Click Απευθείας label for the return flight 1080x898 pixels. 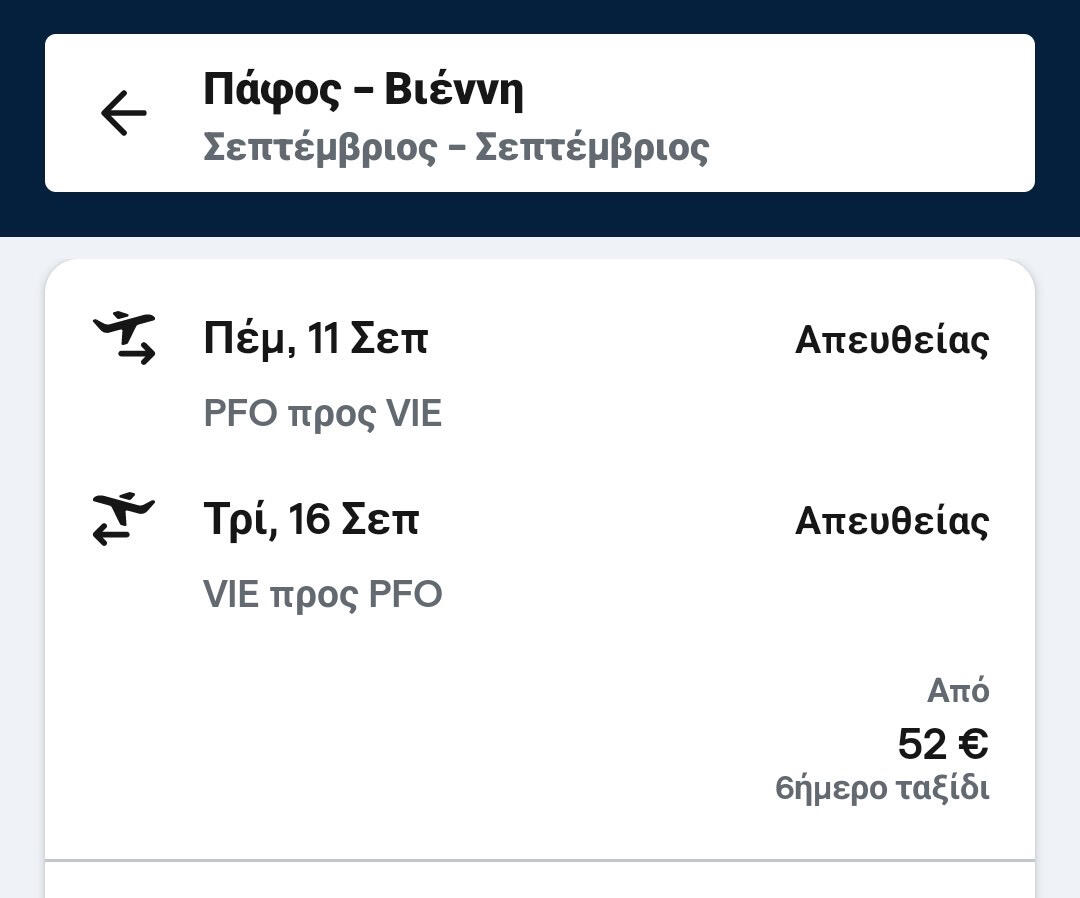(x=891, y=521)
